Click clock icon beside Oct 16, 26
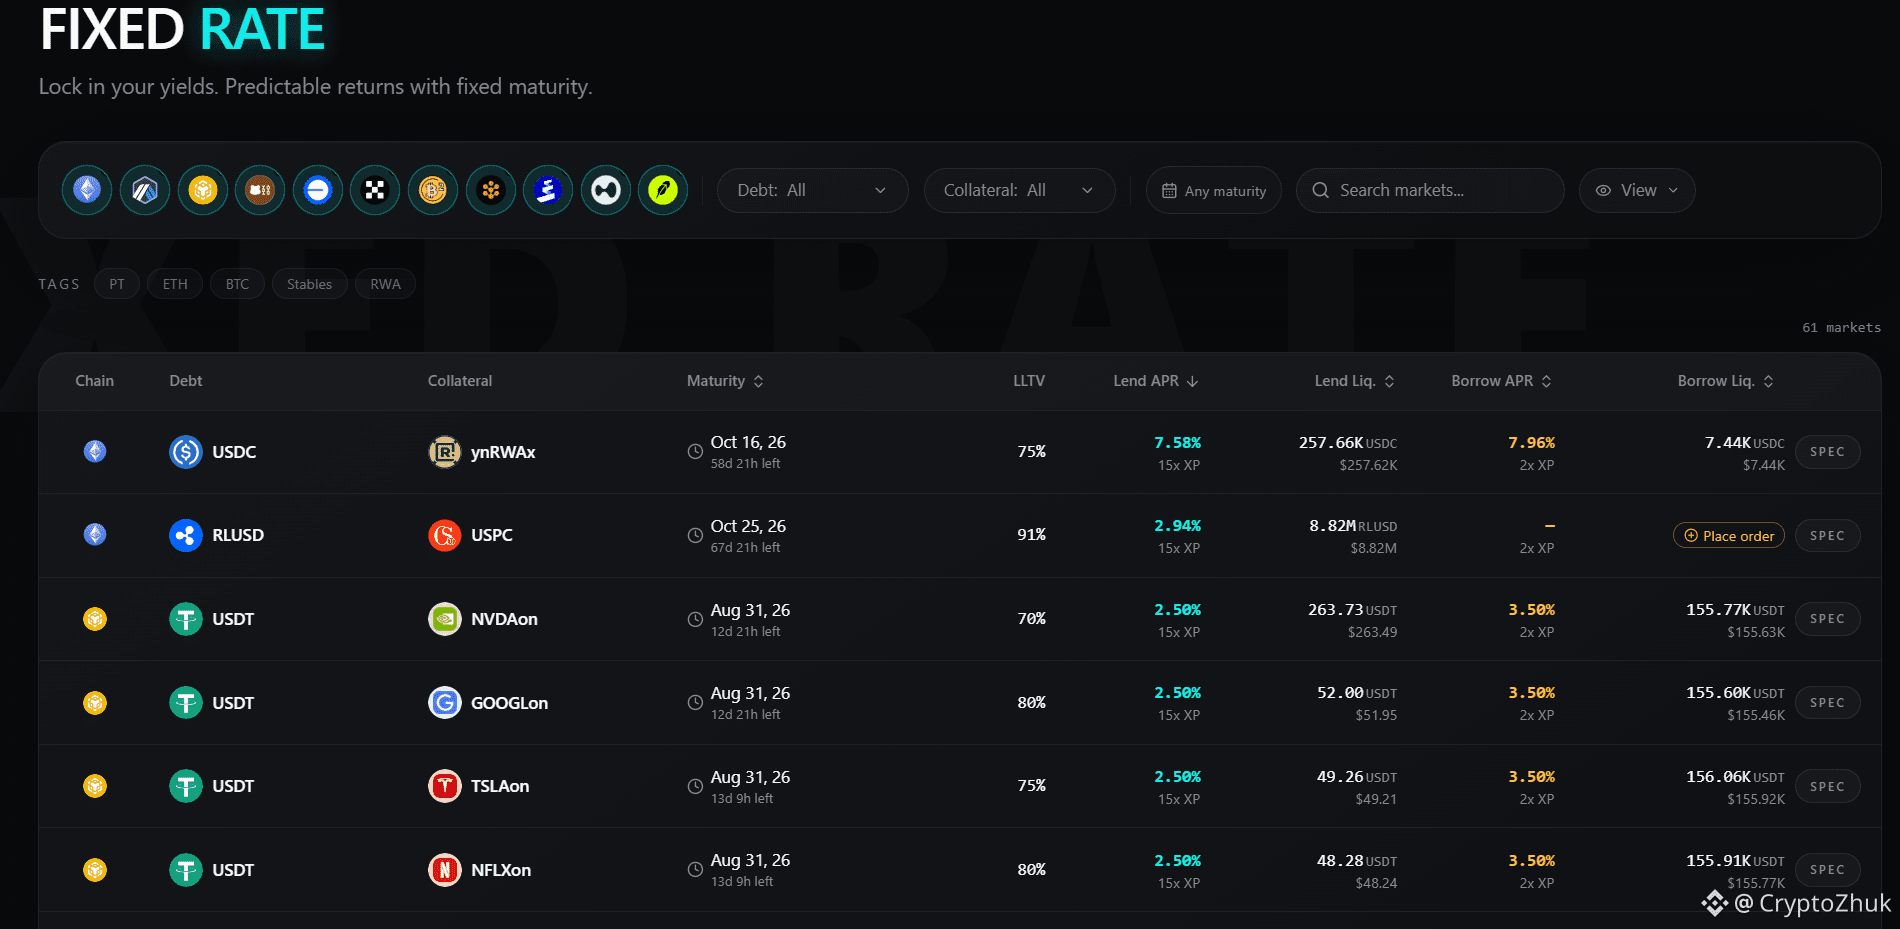This screenshot has height=929, width=1900. [x=695, y=452]
